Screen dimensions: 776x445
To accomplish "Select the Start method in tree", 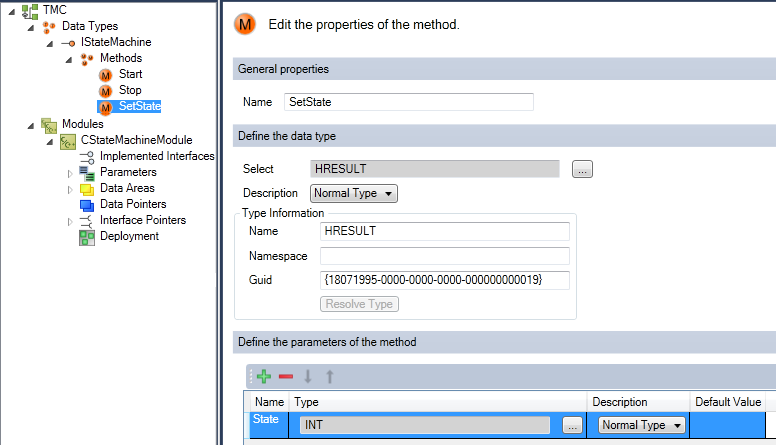I will (x=131, y=74).
